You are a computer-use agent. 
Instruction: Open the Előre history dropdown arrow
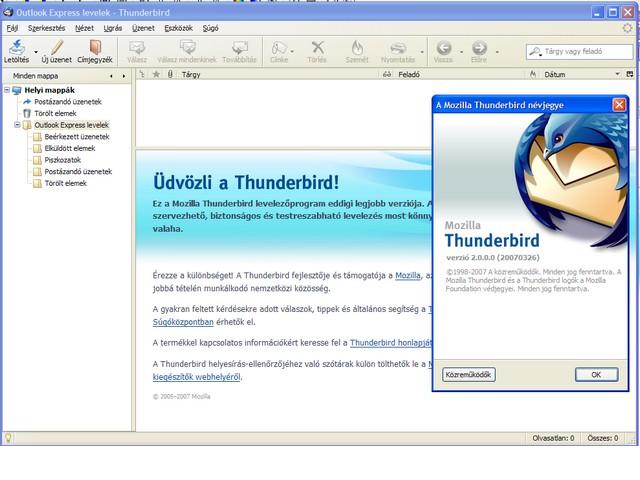(x=497, y=52)
